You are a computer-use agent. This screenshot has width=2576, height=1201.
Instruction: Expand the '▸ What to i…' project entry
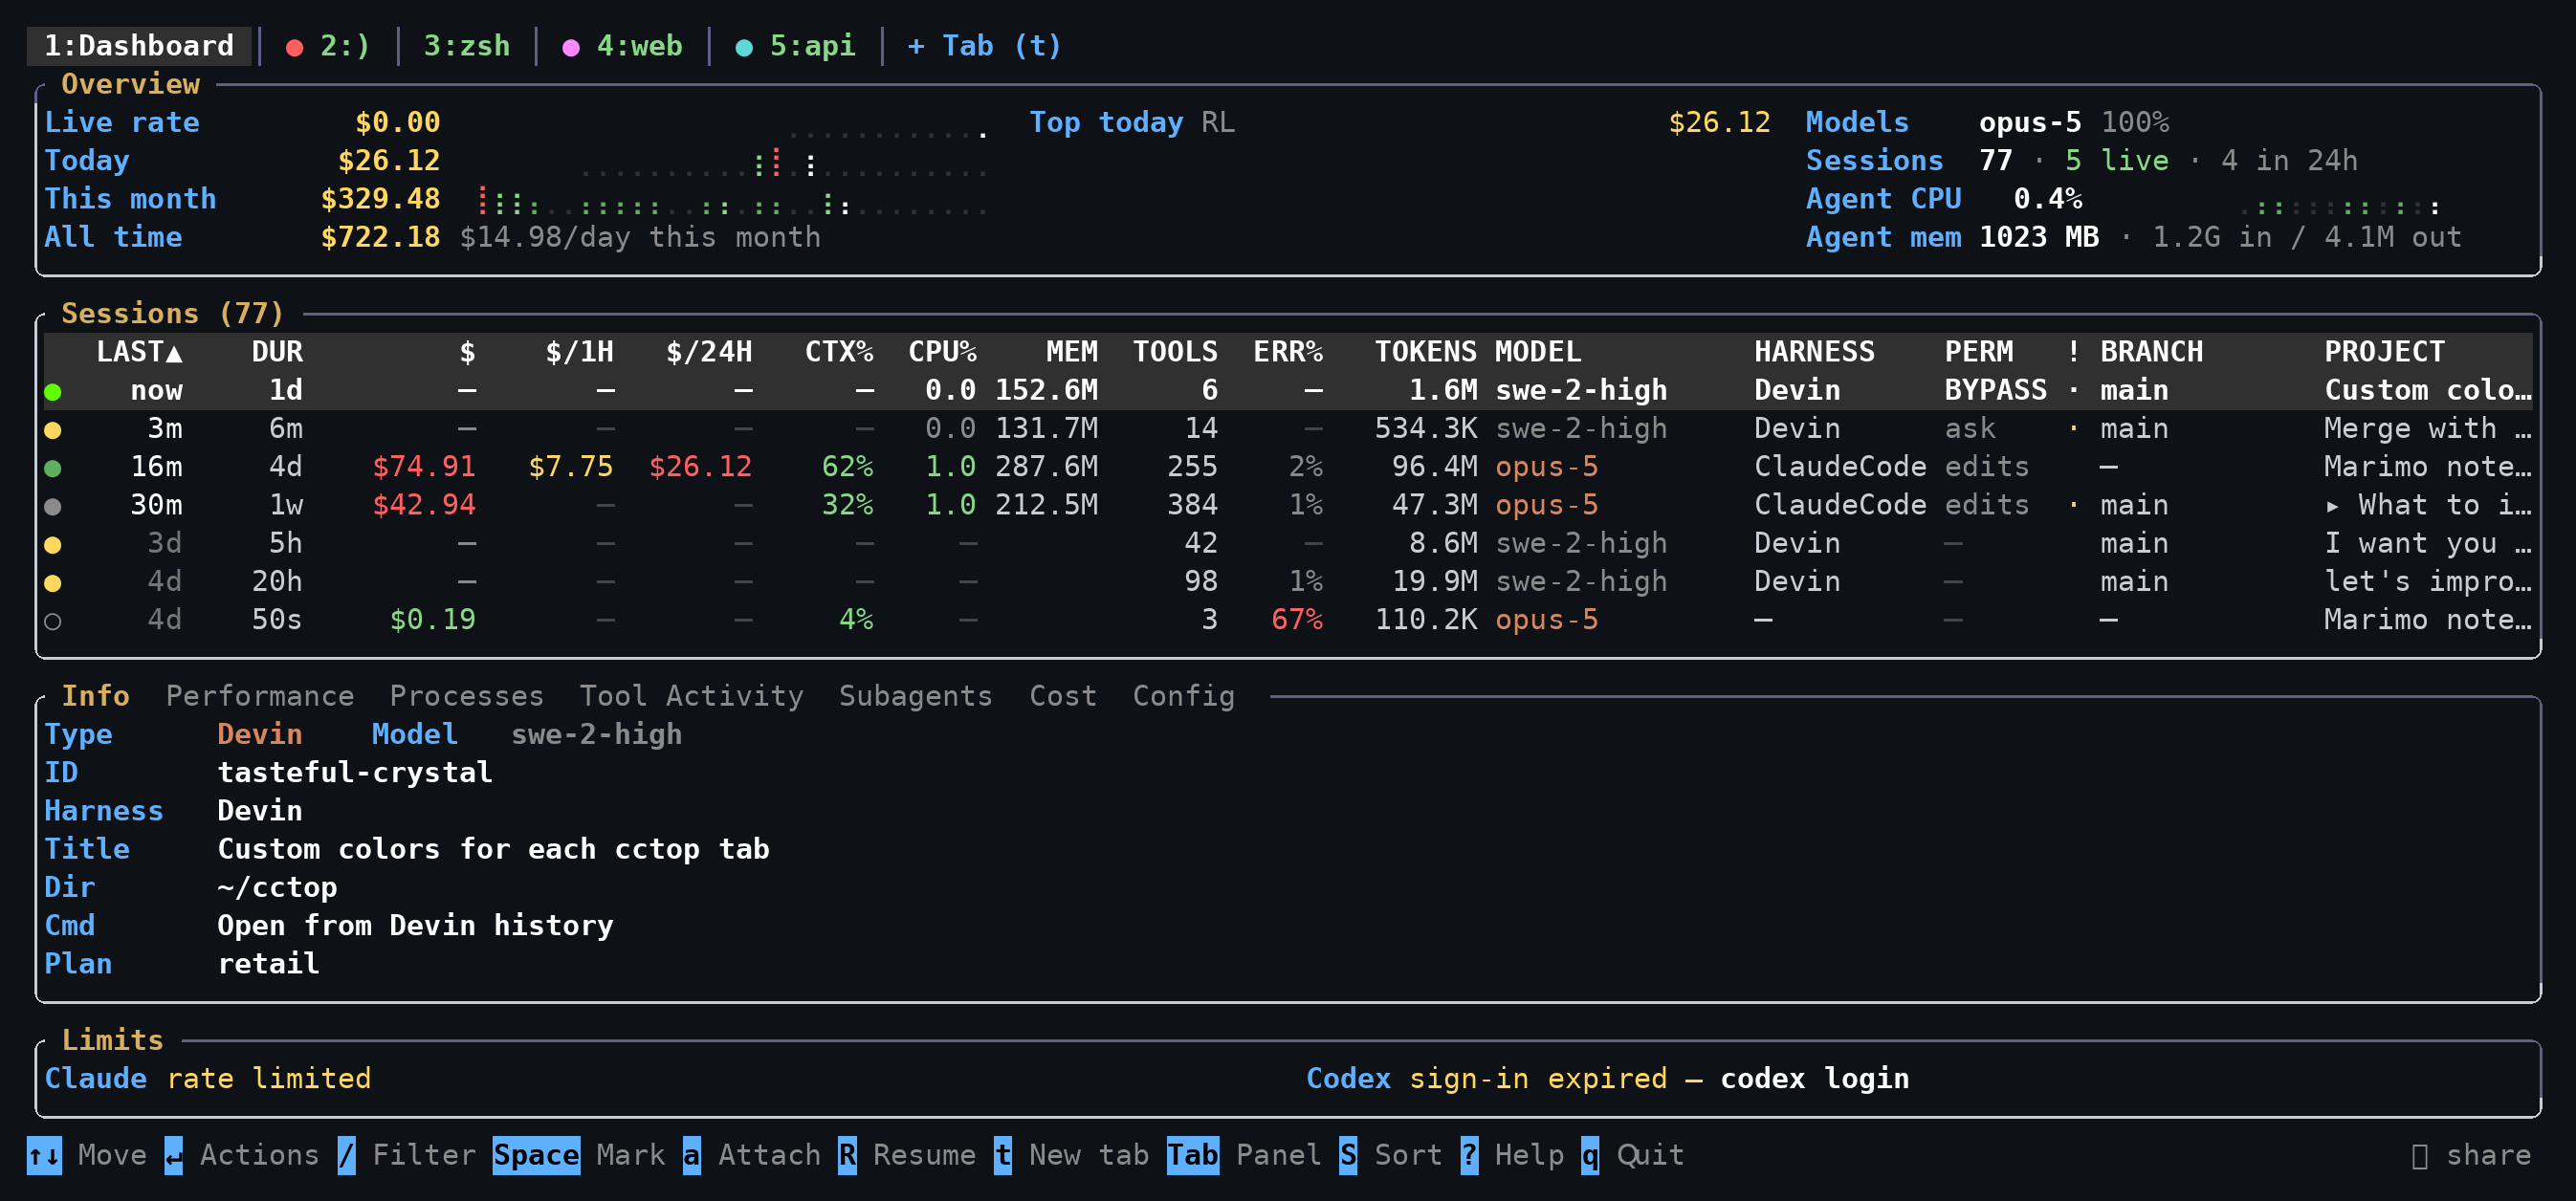click(2427, 505)
